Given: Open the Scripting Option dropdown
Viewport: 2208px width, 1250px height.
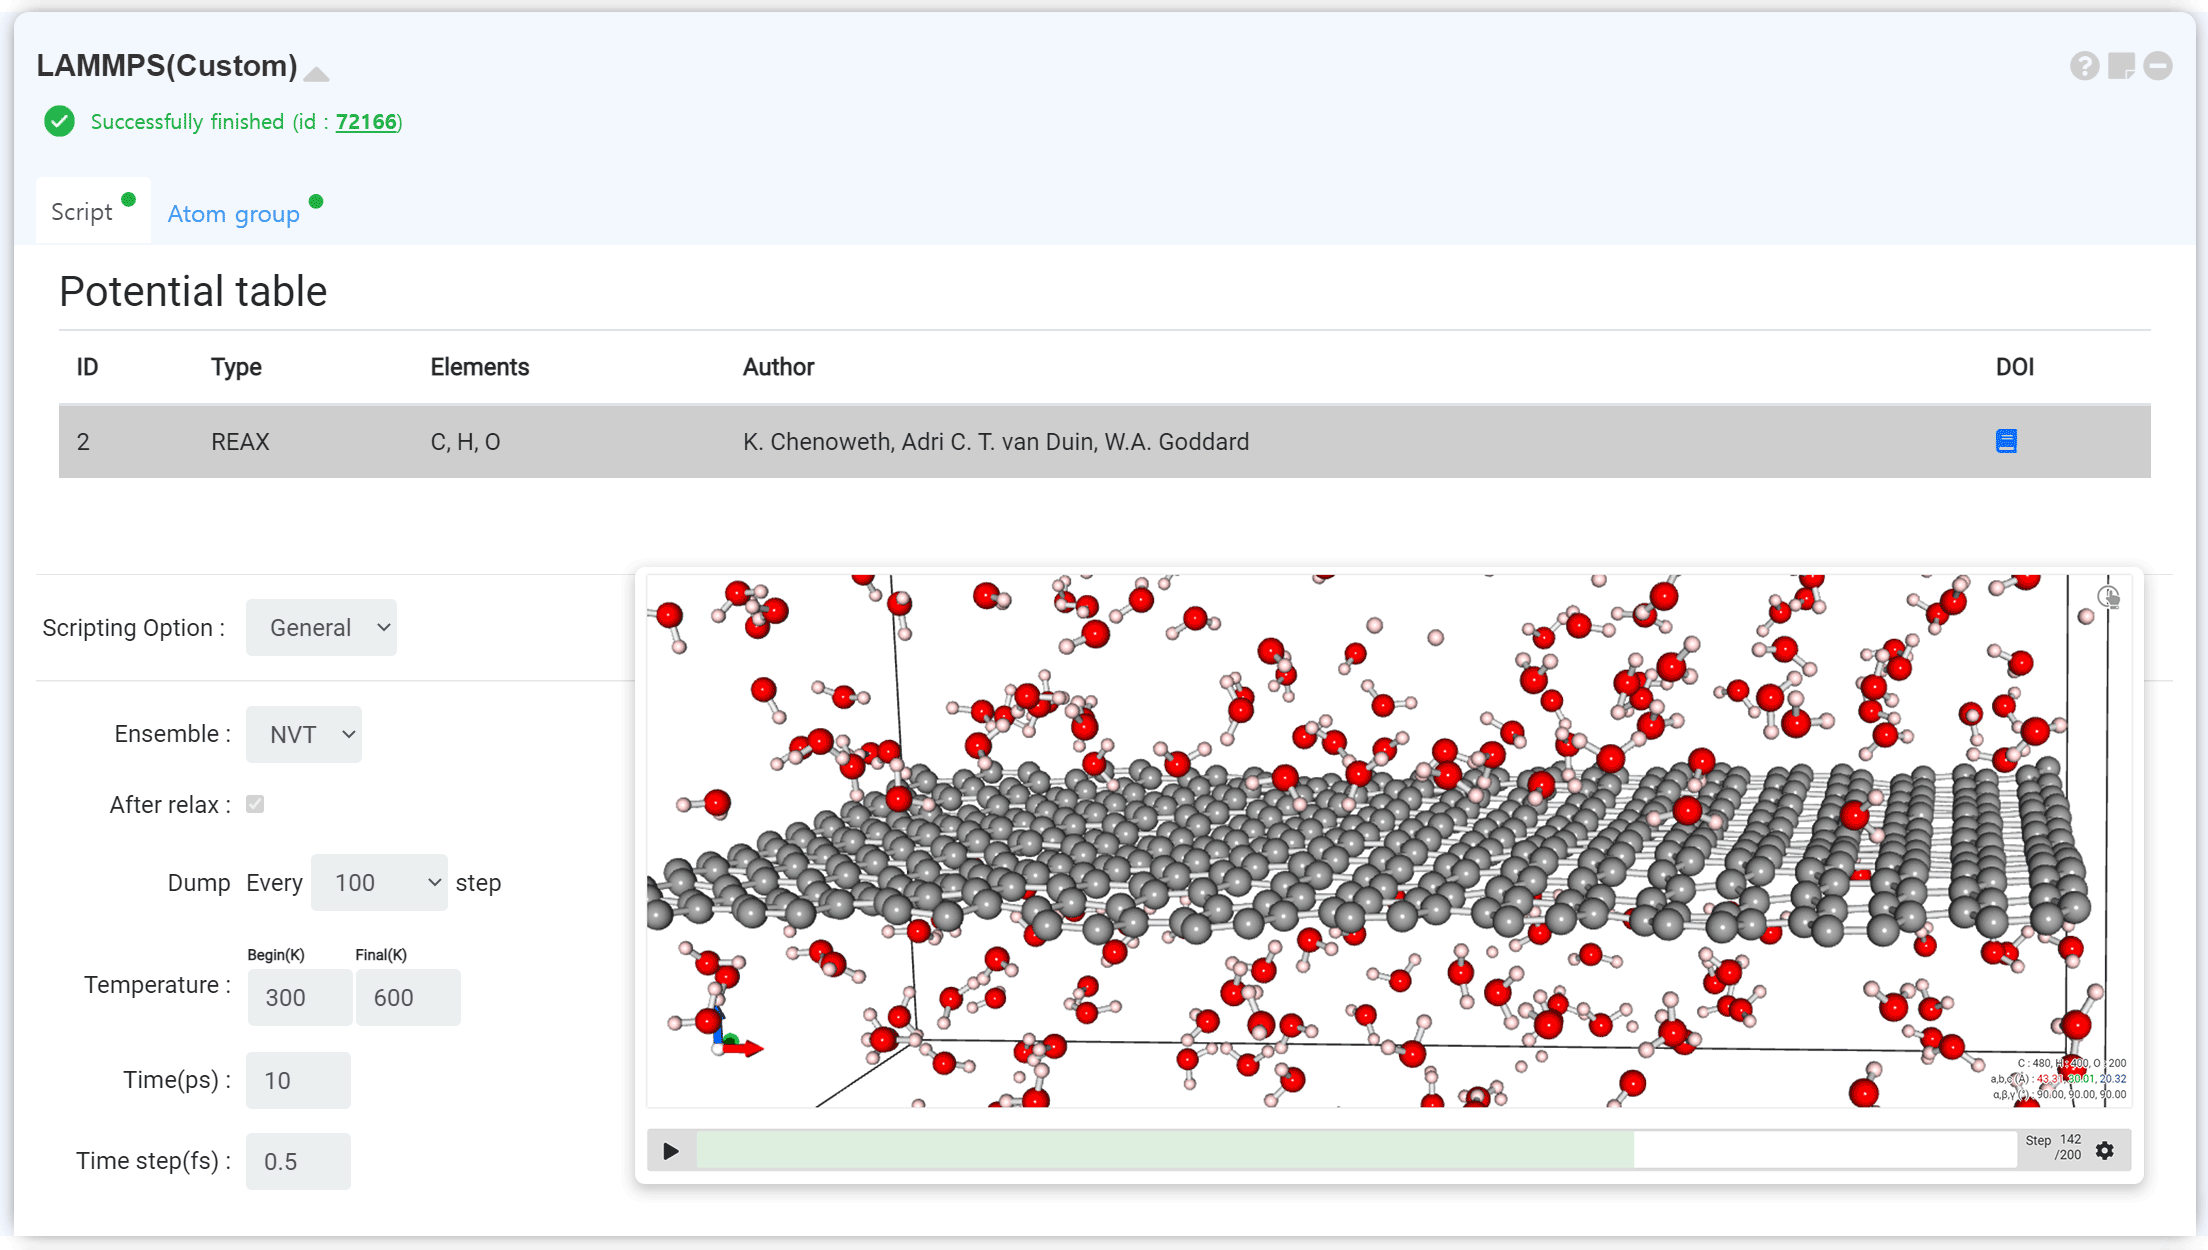Looking at the screenshot, I should (x=321, y=627).
